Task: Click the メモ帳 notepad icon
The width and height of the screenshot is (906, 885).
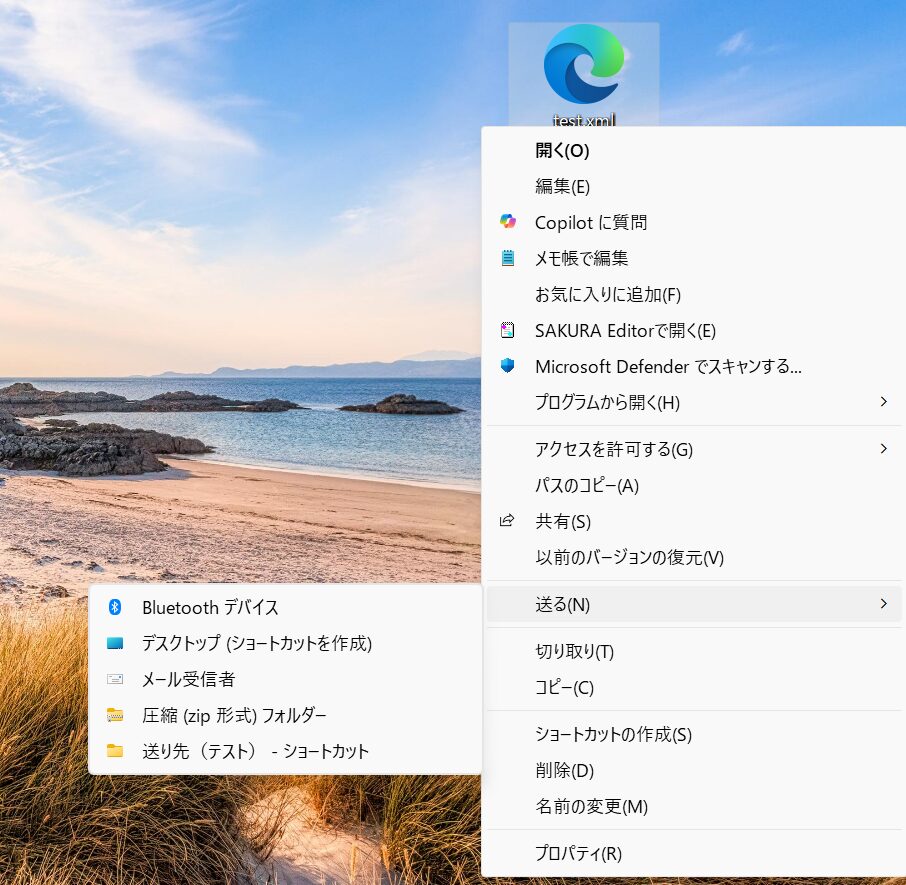Action: [507, 258]
